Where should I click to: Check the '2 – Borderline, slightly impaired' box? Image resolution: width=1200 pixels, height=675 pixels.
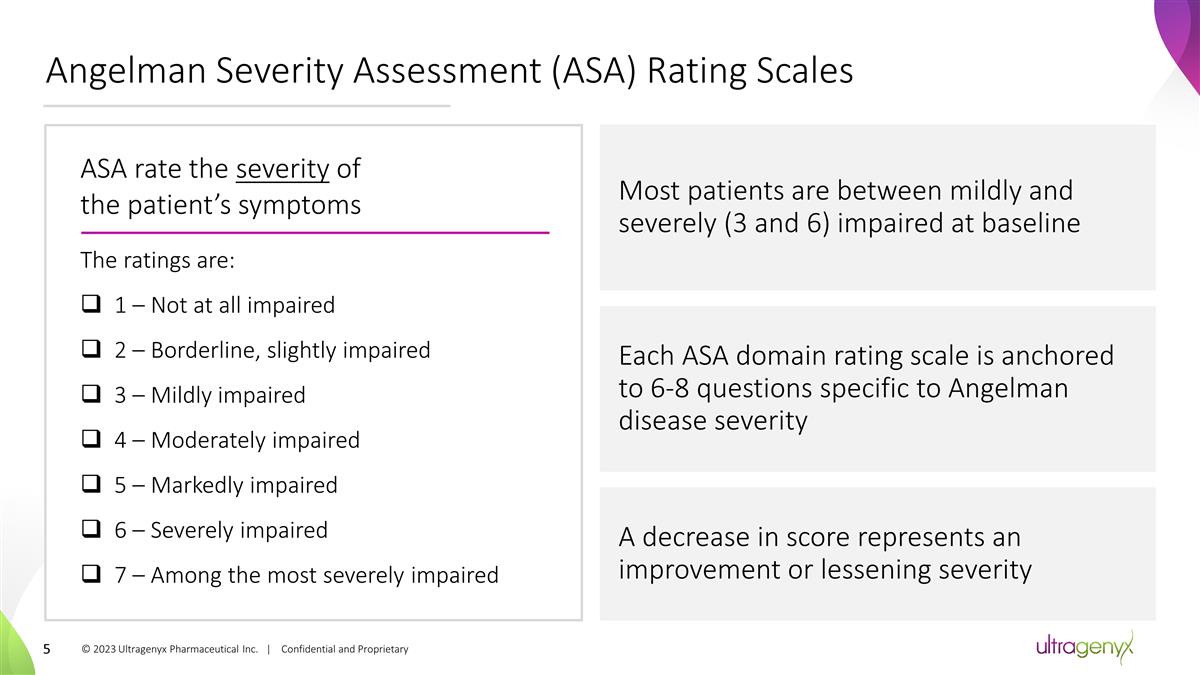pyautogui.click(x=89, y=350)
